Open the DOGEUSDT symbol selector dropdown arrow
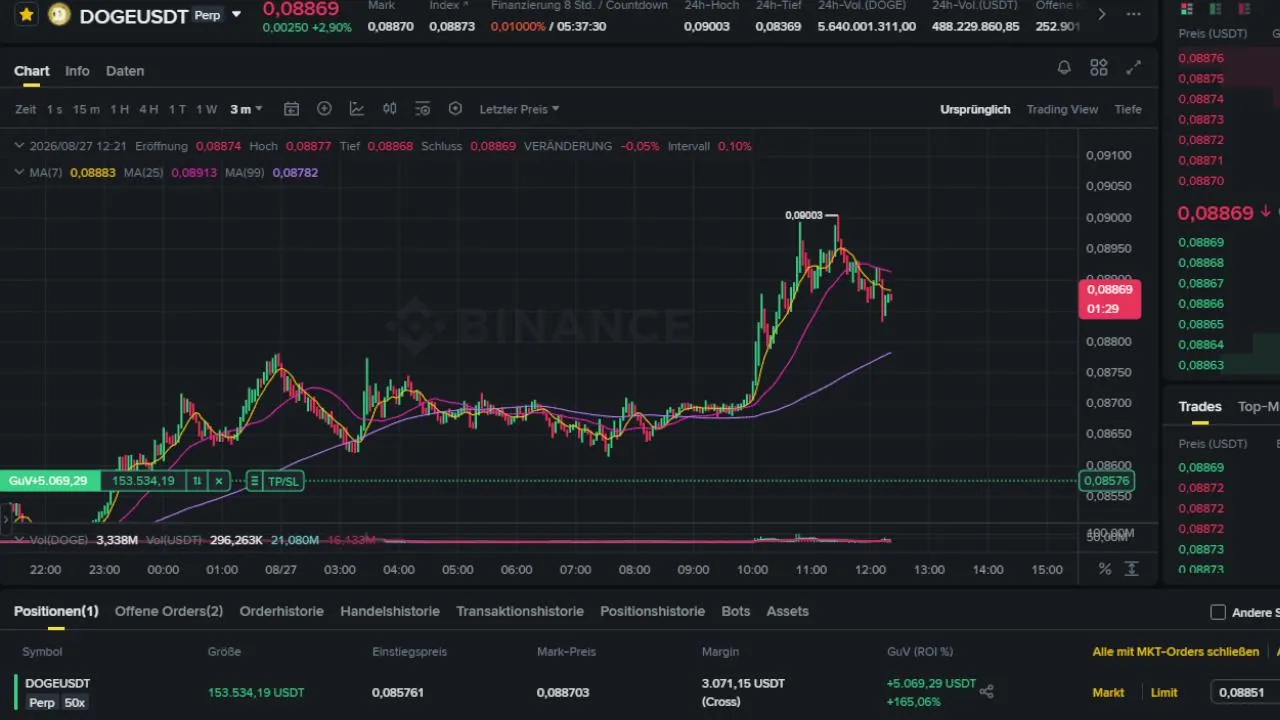Image resolution: width=1280 pixels, height=720 pixels. click(x=236, y=15)
